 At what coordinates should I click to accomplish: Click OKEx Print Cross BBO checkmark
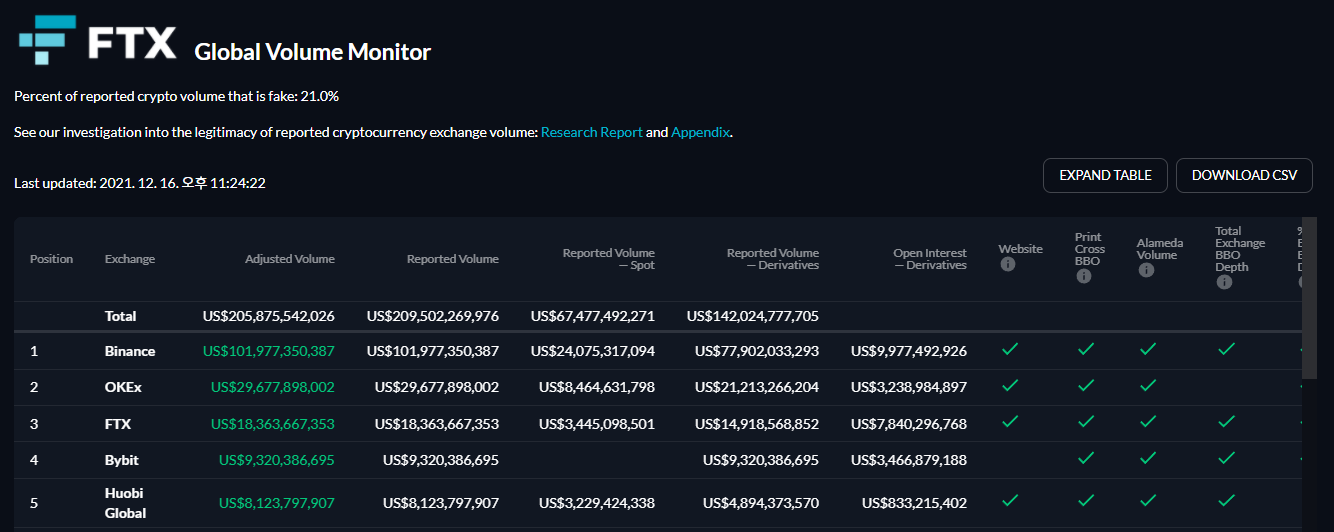[x=1086, y=385]
